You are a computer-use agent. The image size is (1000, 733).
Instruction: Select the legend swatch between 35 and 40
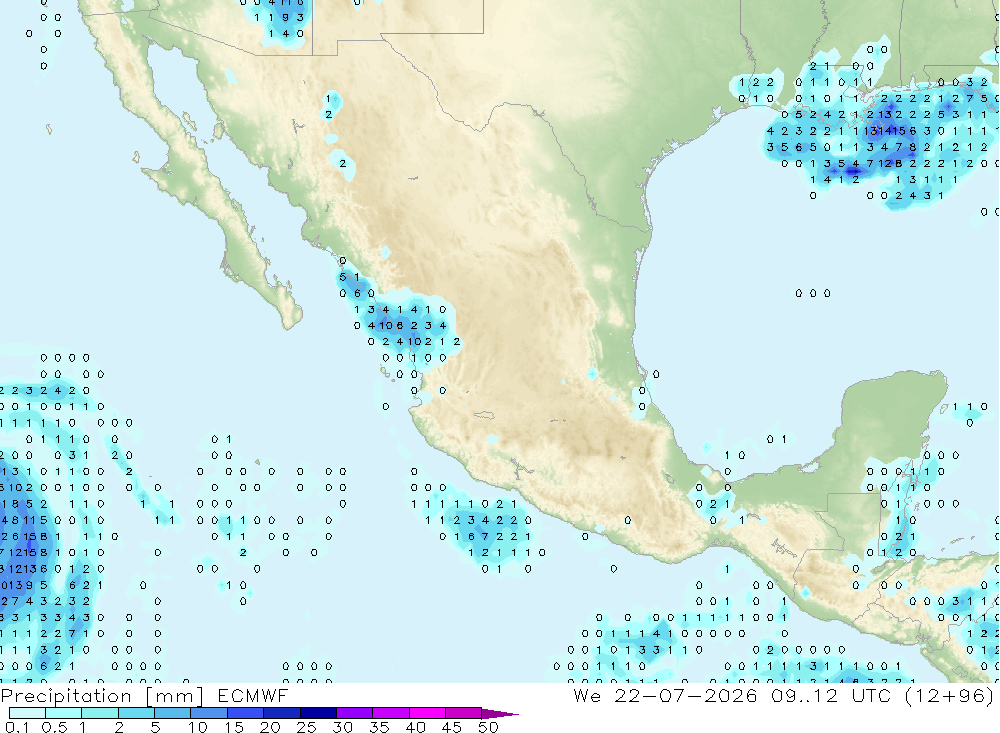390,713
